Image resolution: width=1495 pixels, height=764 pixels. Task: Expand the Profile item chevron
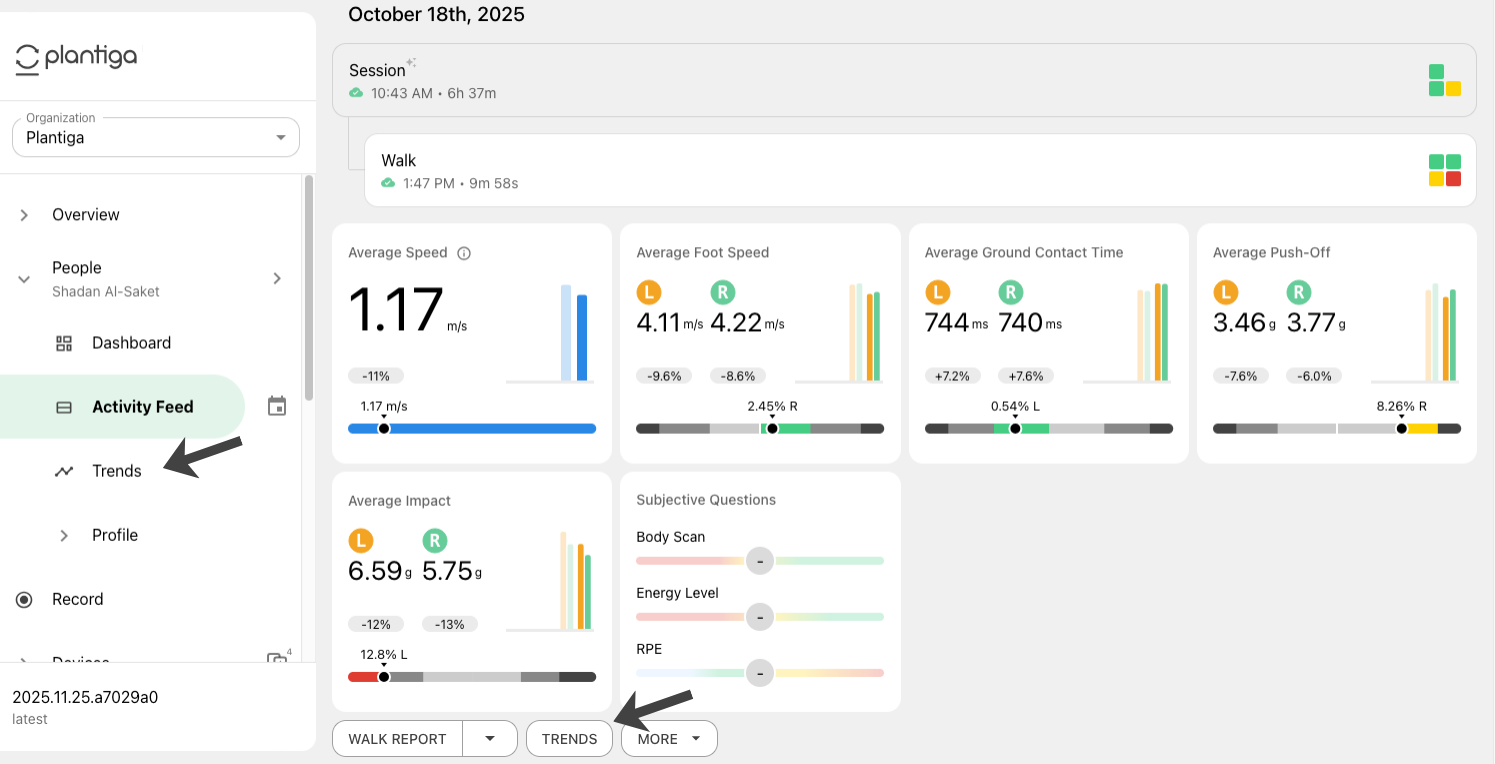pyautogui.click(x=64, y=535)
